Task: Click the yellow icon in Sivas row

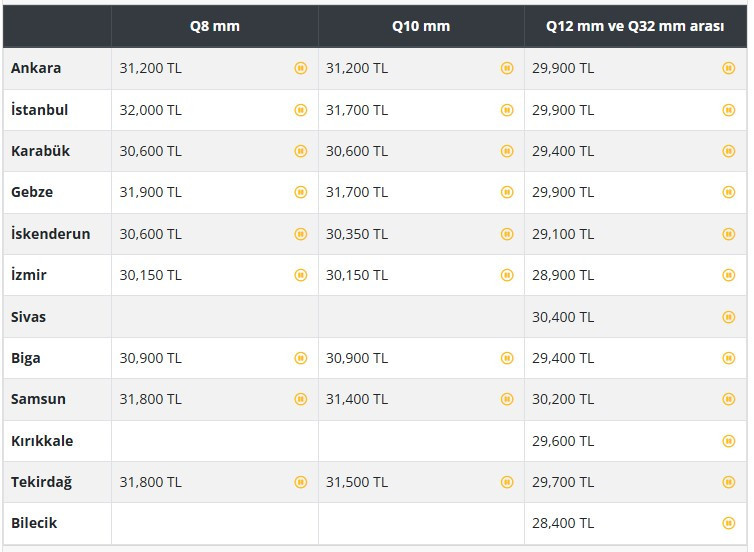Action: tap(729, 317)
